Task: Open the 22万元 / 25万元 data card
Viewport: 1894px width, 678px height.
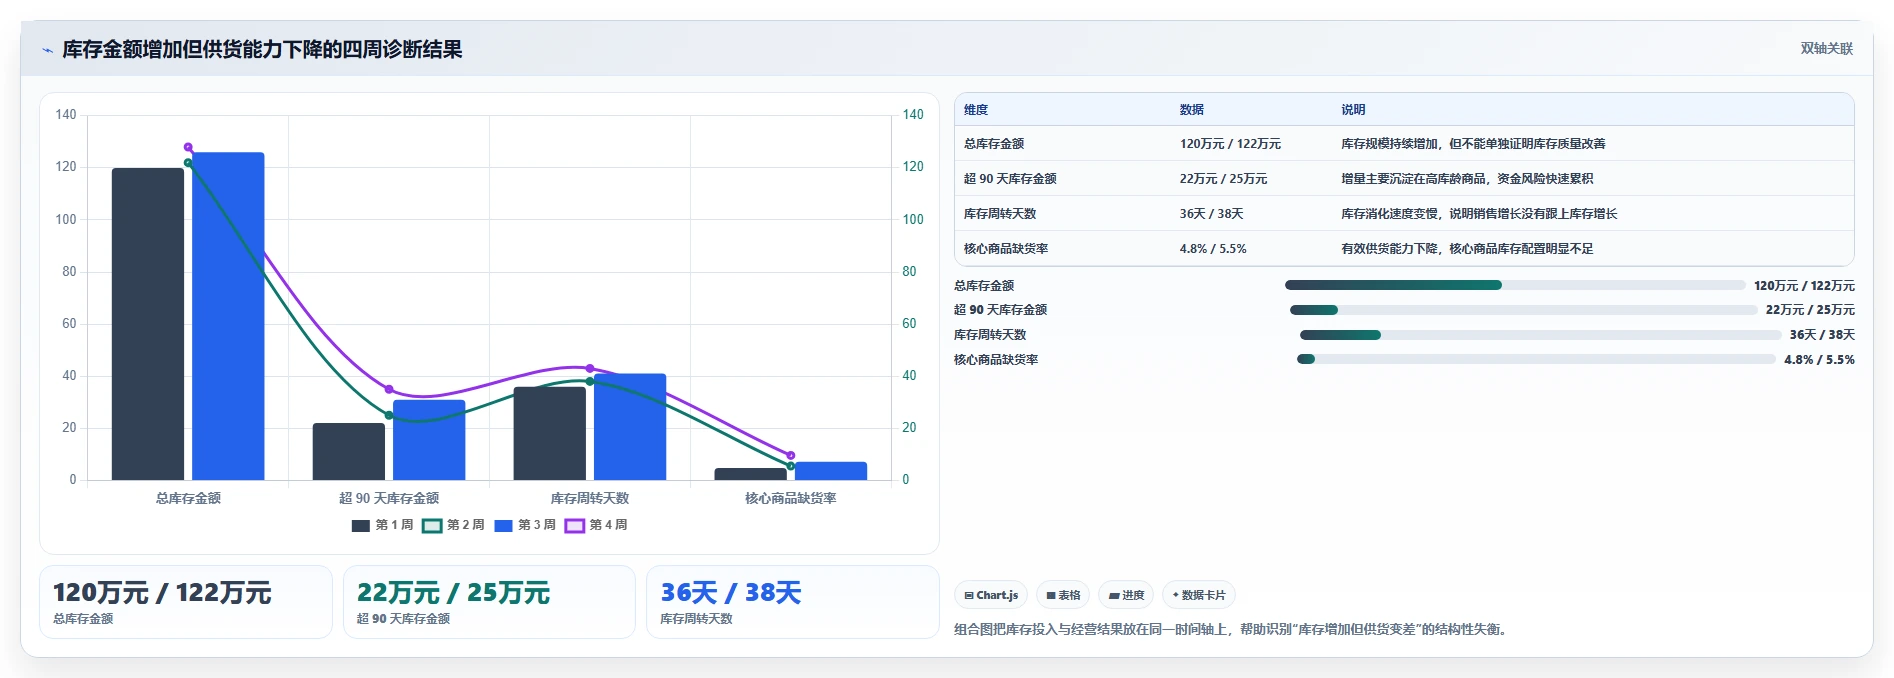Action: click(x=489, y=602)
